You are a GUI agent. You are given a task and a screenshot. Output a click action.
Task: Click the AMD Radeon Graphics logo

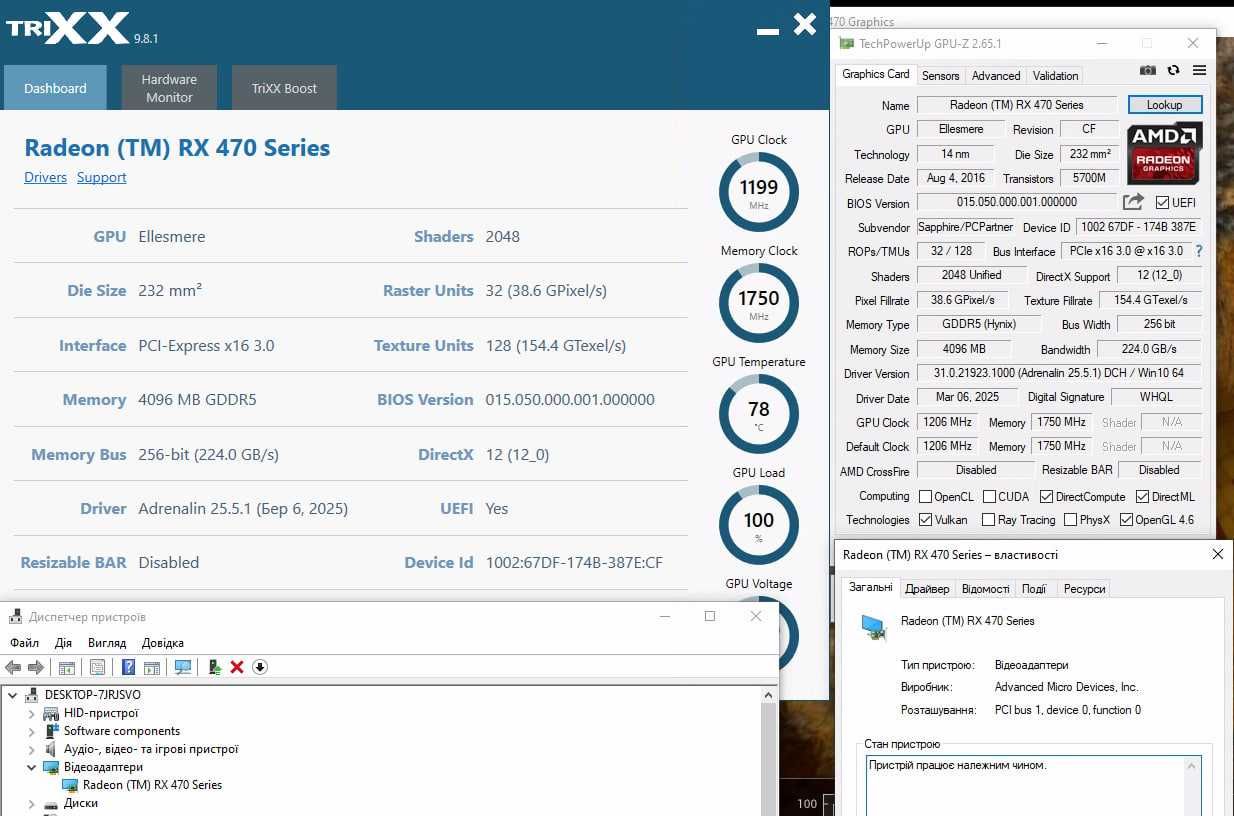point(1164,153)
